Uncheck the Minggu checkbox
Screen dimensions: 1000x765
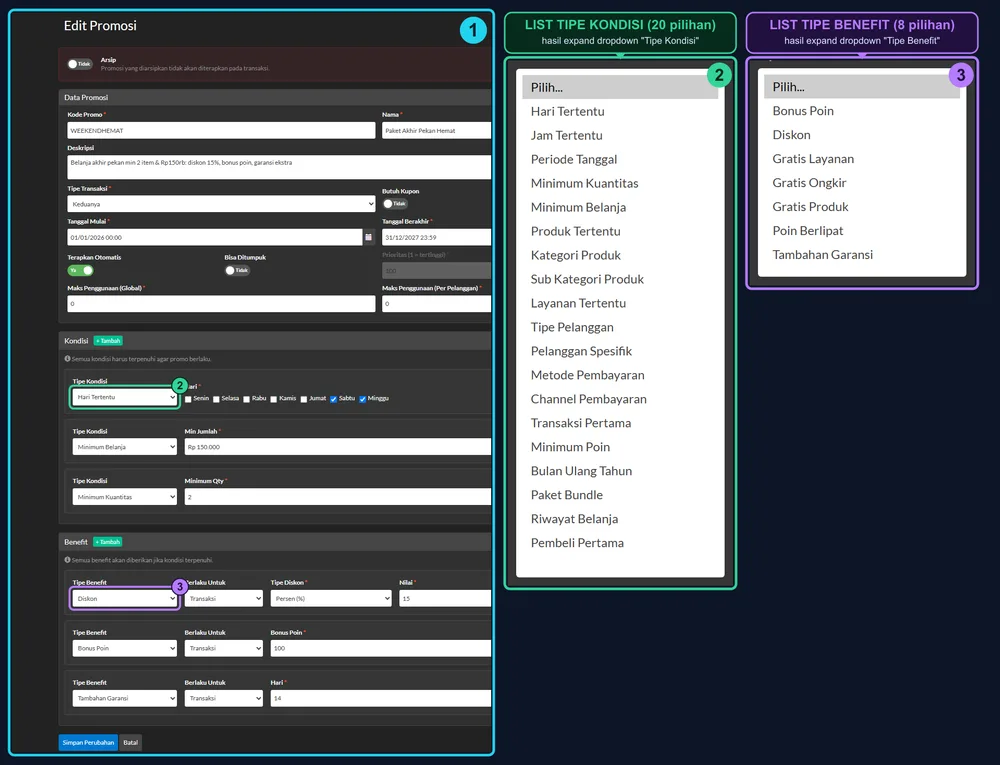[x=363, y=399]
